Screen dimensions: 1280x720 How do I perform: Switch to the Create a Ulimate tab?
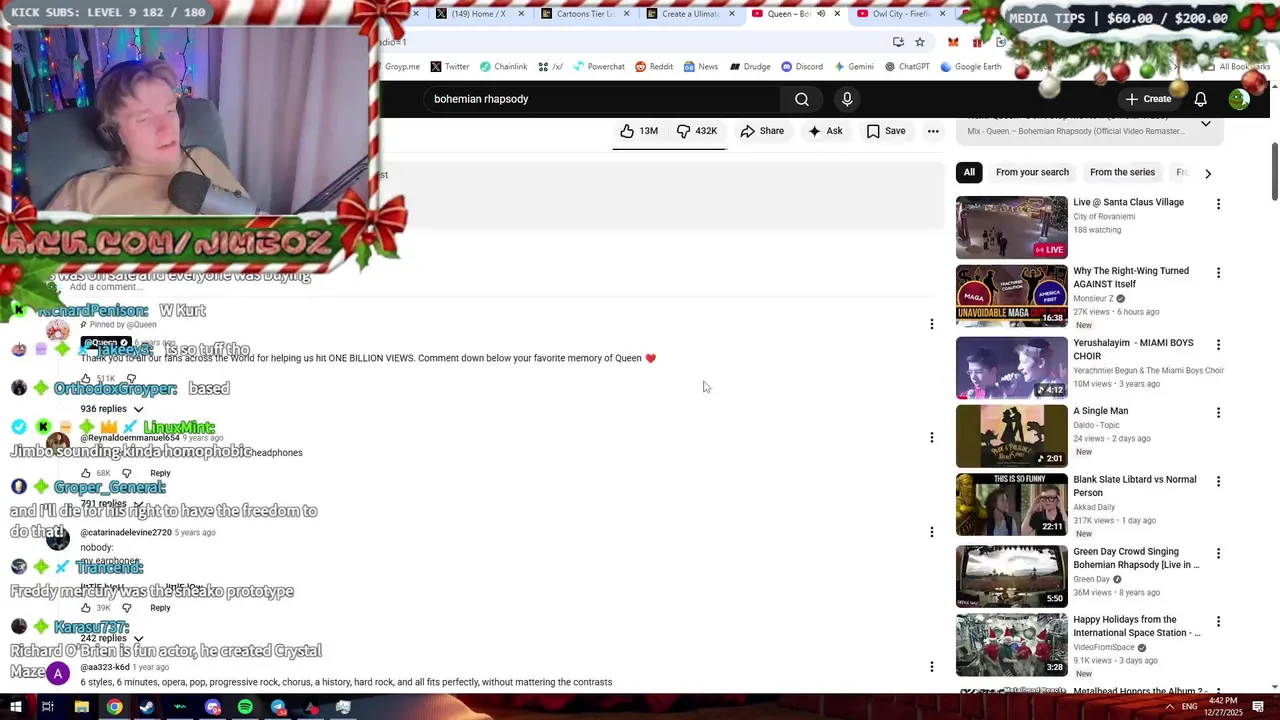click(x=690, y=14)
